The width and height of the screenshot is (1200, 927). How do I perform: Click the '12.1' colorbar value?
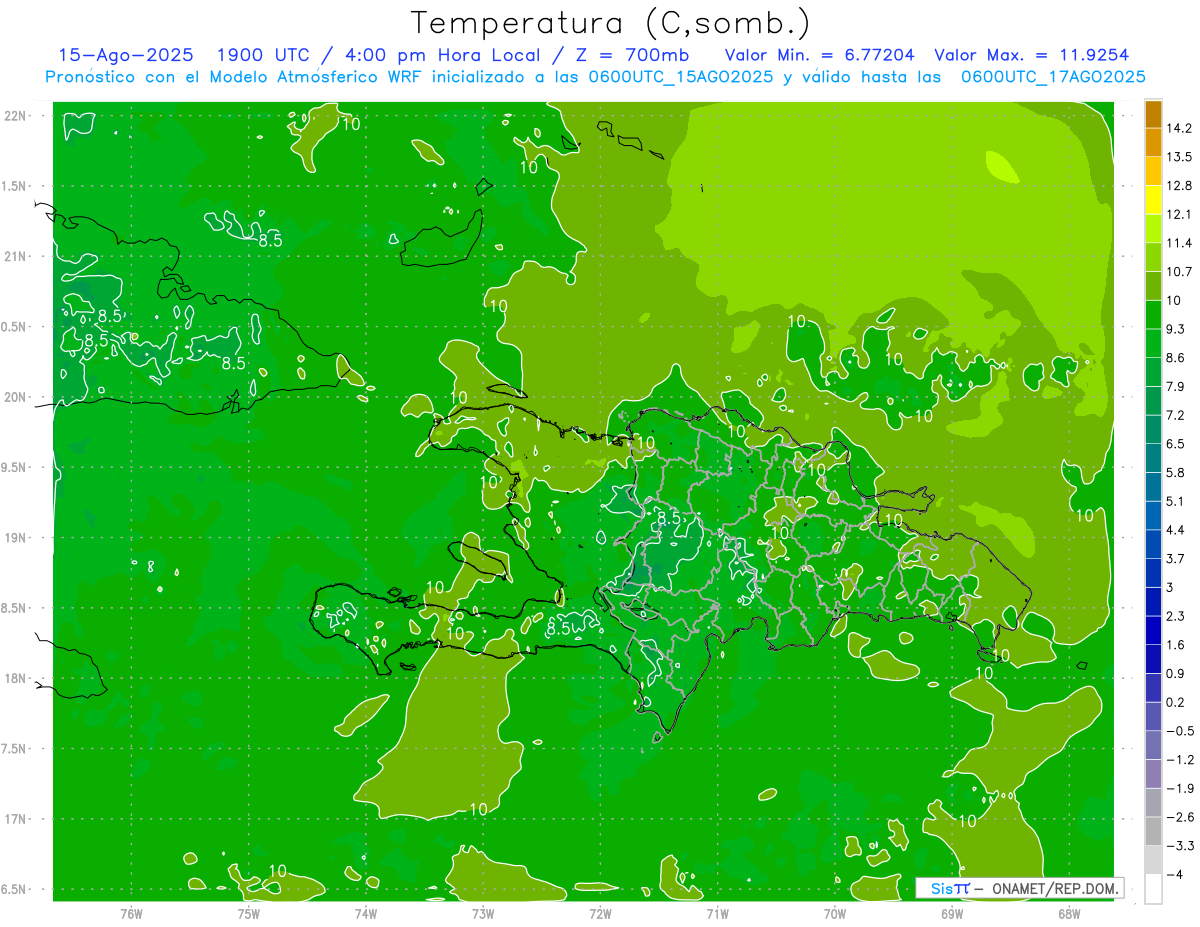(1179, 214)
